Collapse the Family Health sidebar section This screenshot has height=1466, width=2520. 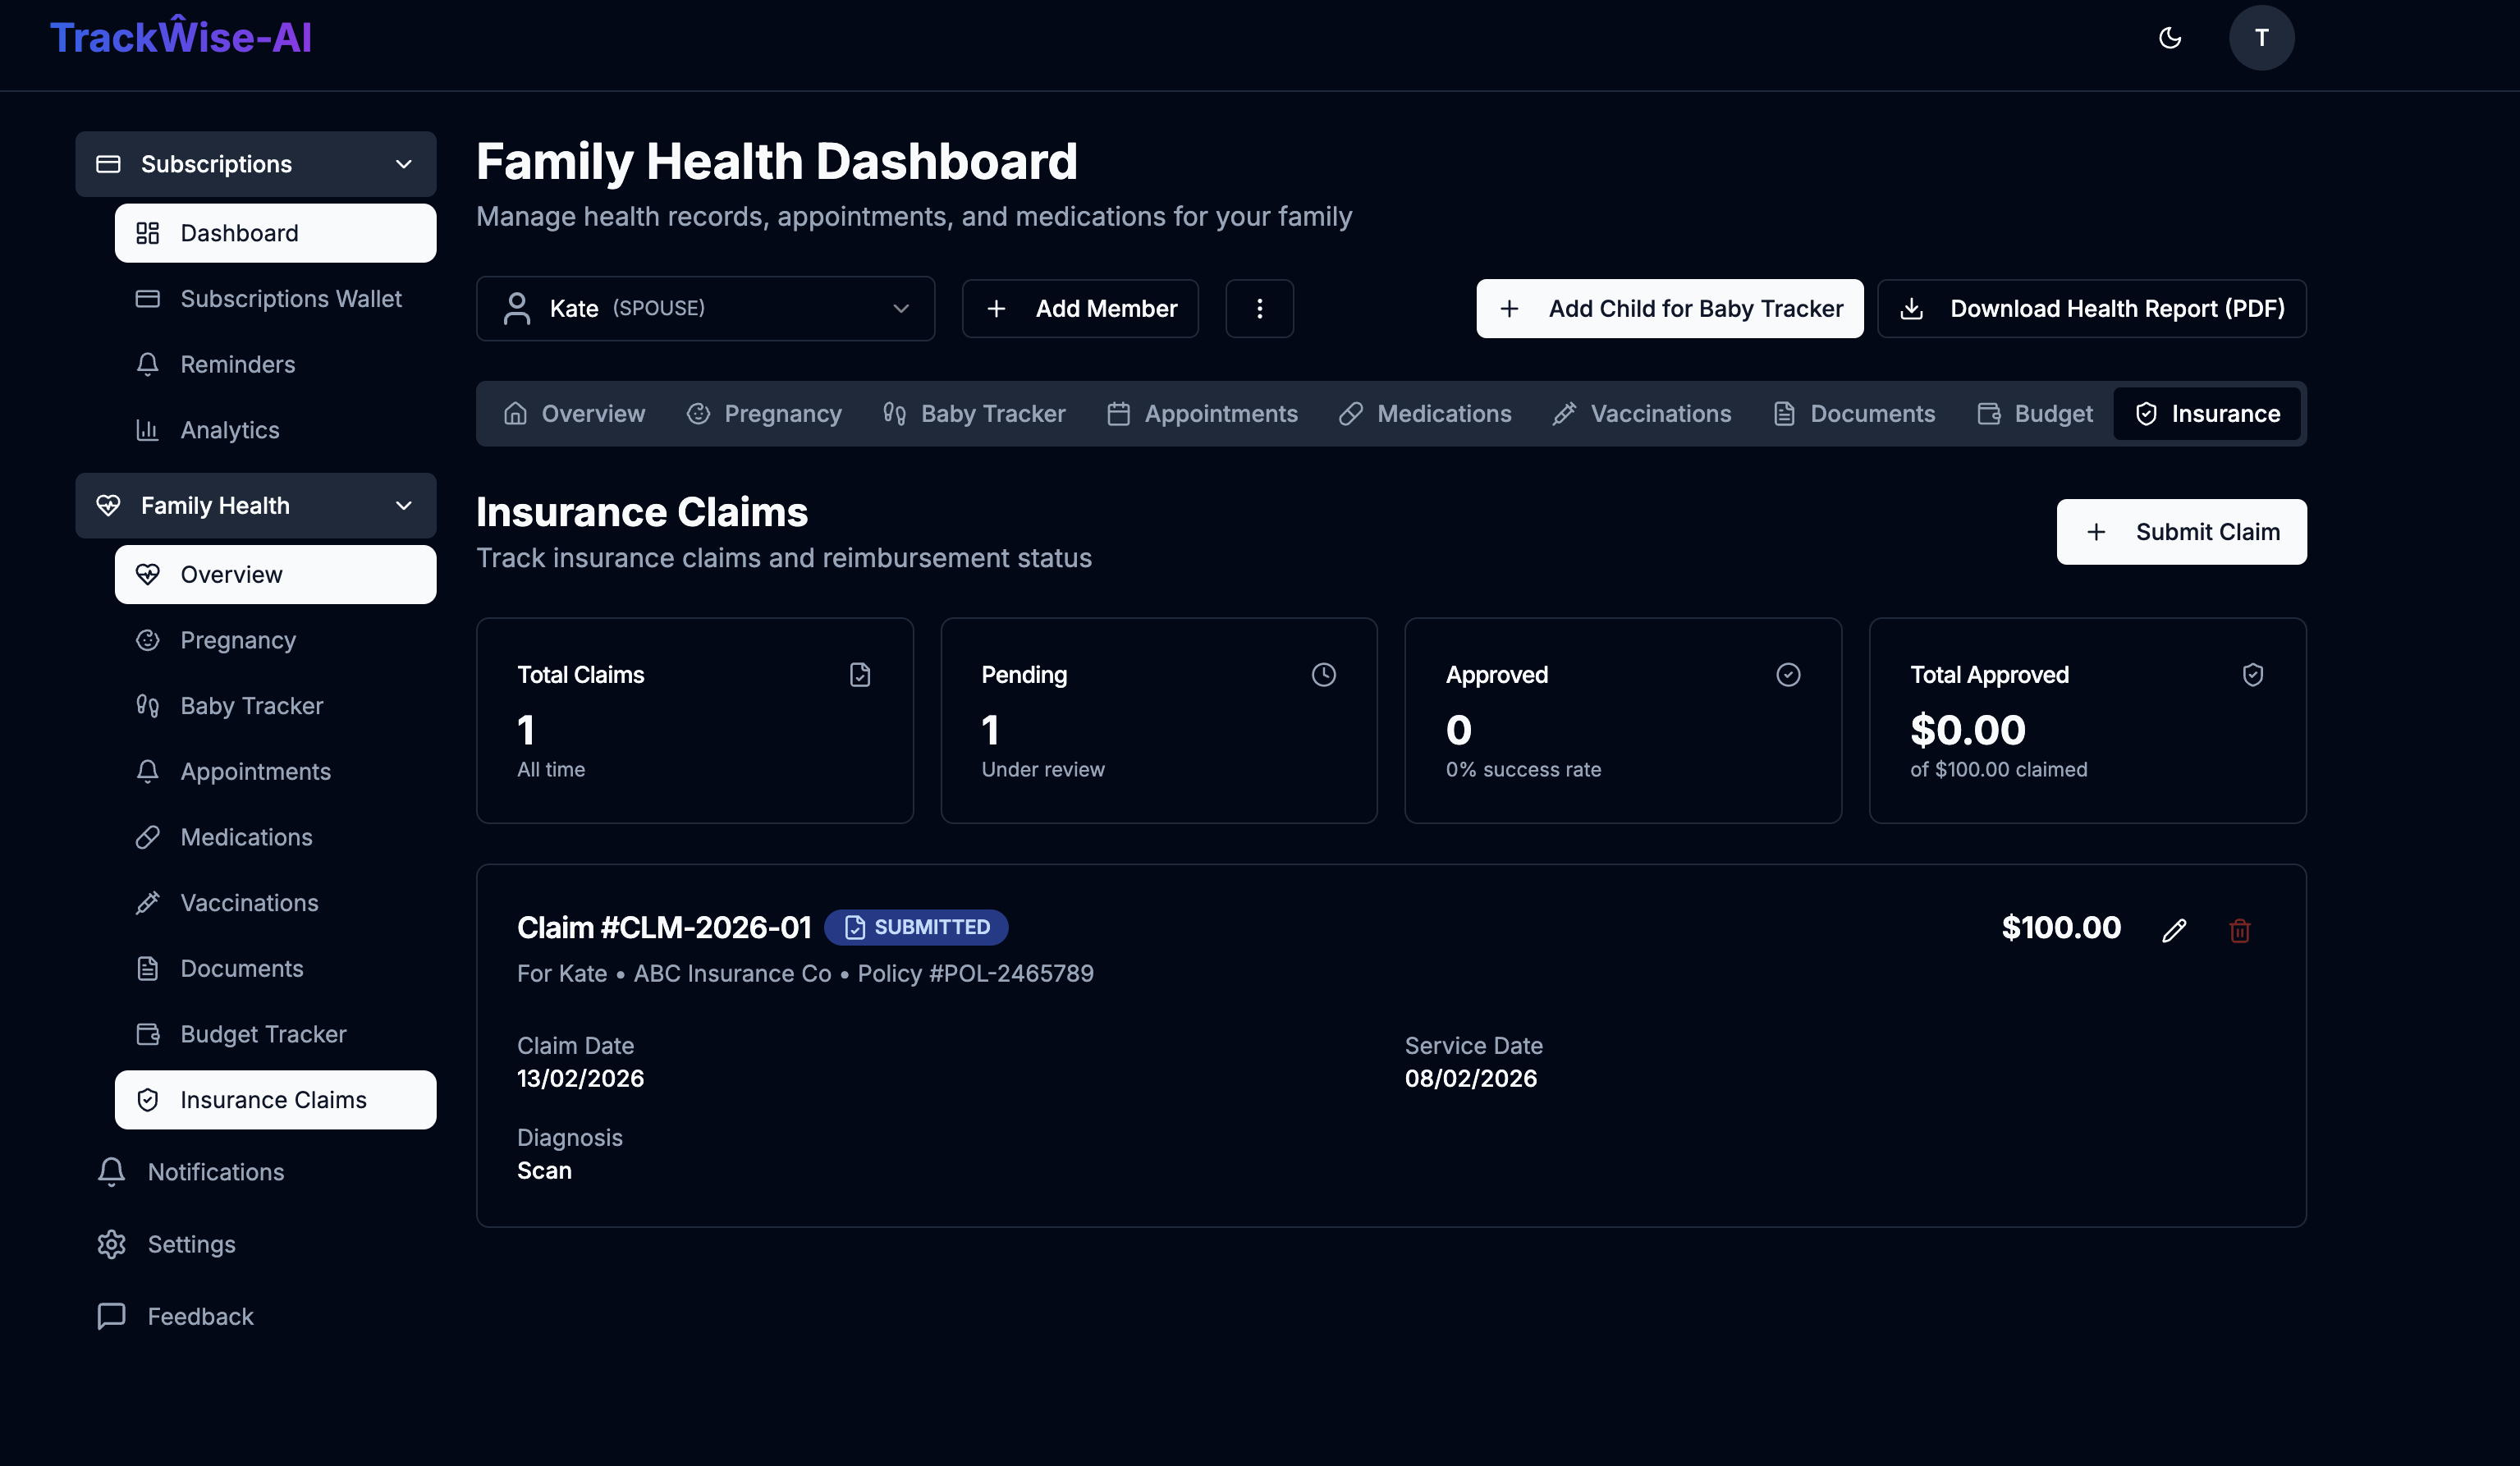[404, 505]
